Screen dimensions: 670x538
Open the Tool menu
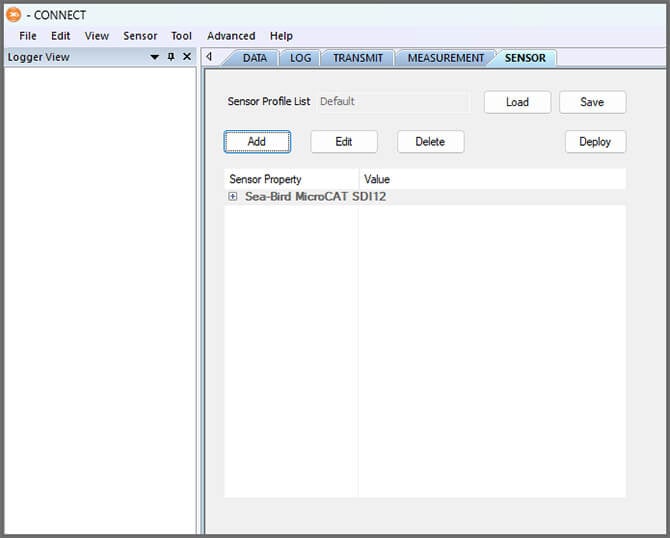point(181,36)
